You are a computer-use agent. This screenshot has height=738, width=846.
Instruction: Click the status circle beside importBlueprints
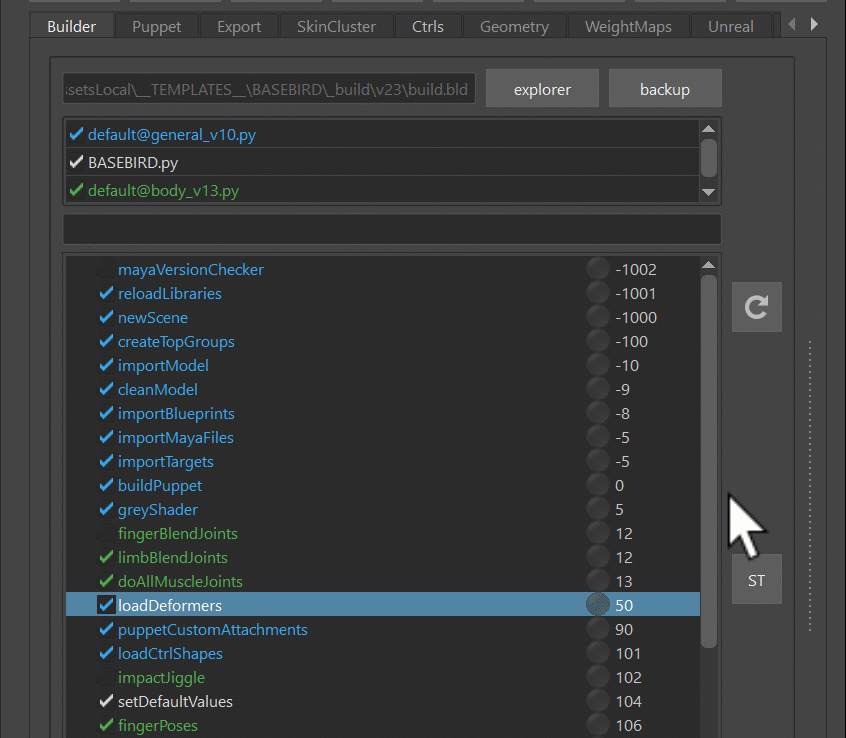click(x=598, y=413)
